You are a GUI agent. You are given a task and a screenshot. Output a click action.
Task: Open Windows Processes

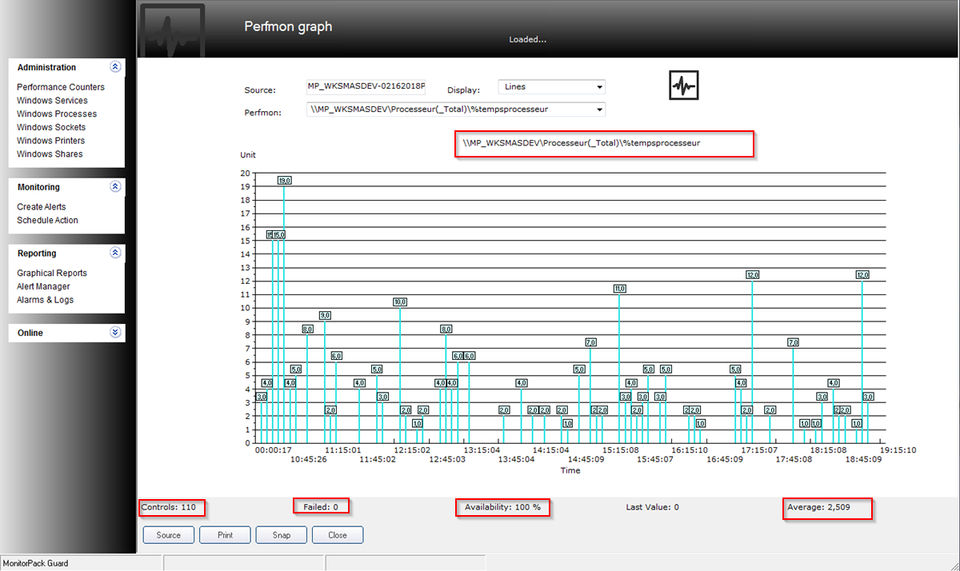56,114
